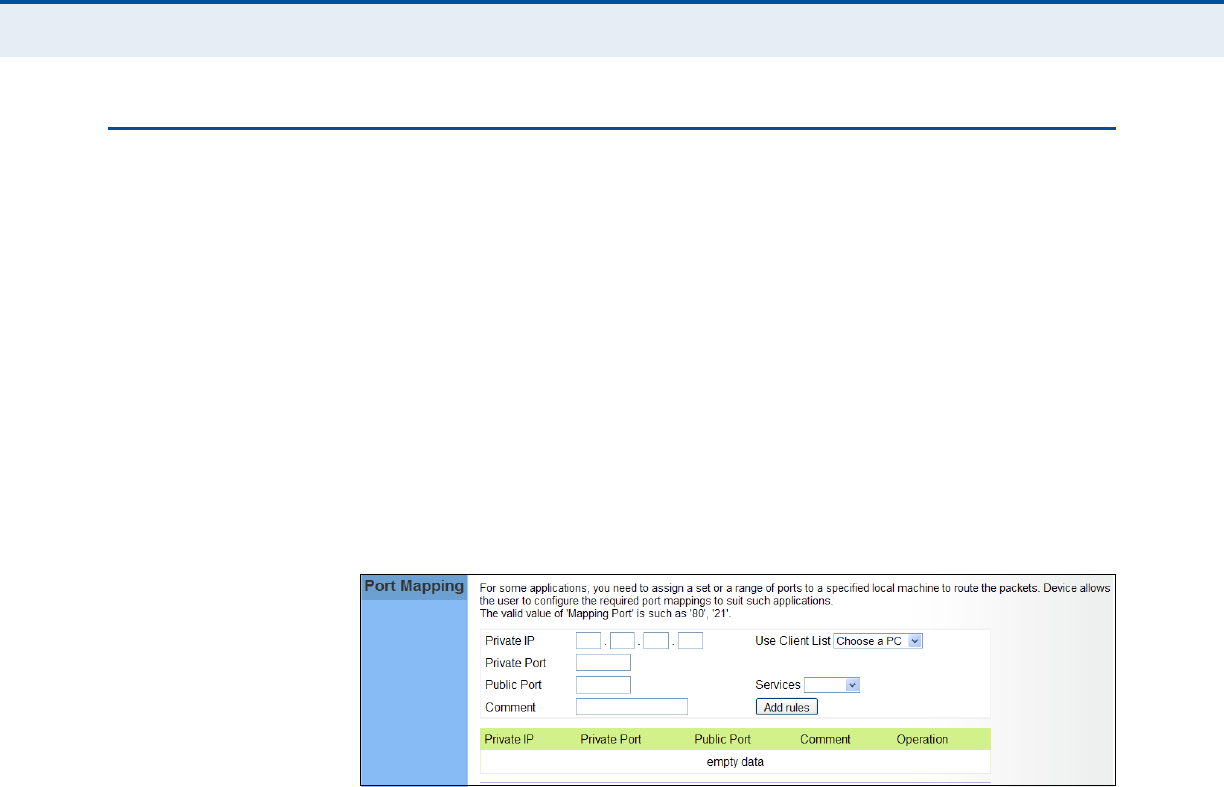The height and width of the screenshot is (787, 1224).
Task: Open the Services dropdown
Action: click(832, 685)
